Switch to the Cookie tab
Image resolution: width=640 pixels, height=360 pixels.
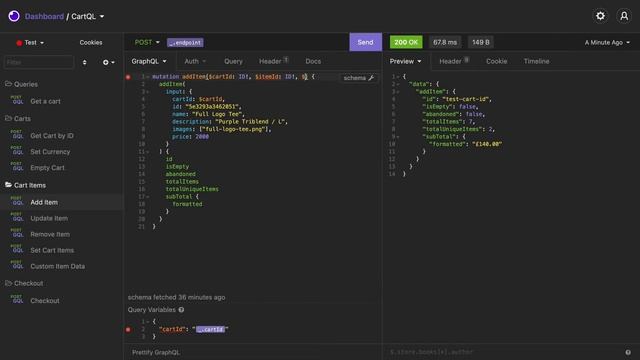[496, 61]
